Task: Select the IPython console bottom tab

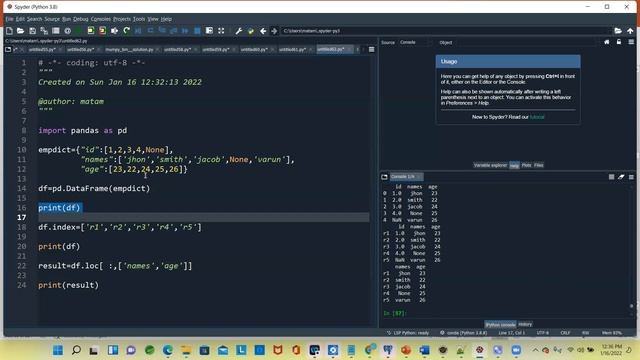Action: coord(500,324)
